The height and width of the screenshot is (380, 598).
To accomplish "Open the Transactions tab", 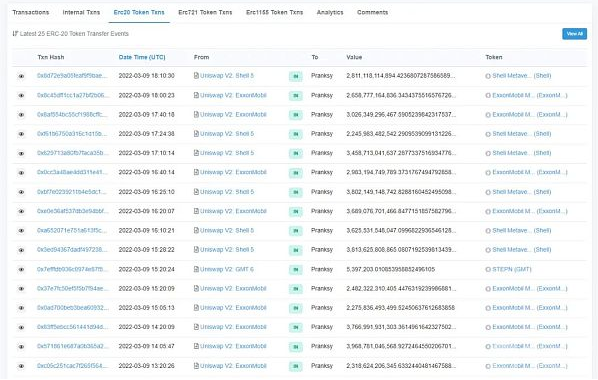I will (31, 12).
